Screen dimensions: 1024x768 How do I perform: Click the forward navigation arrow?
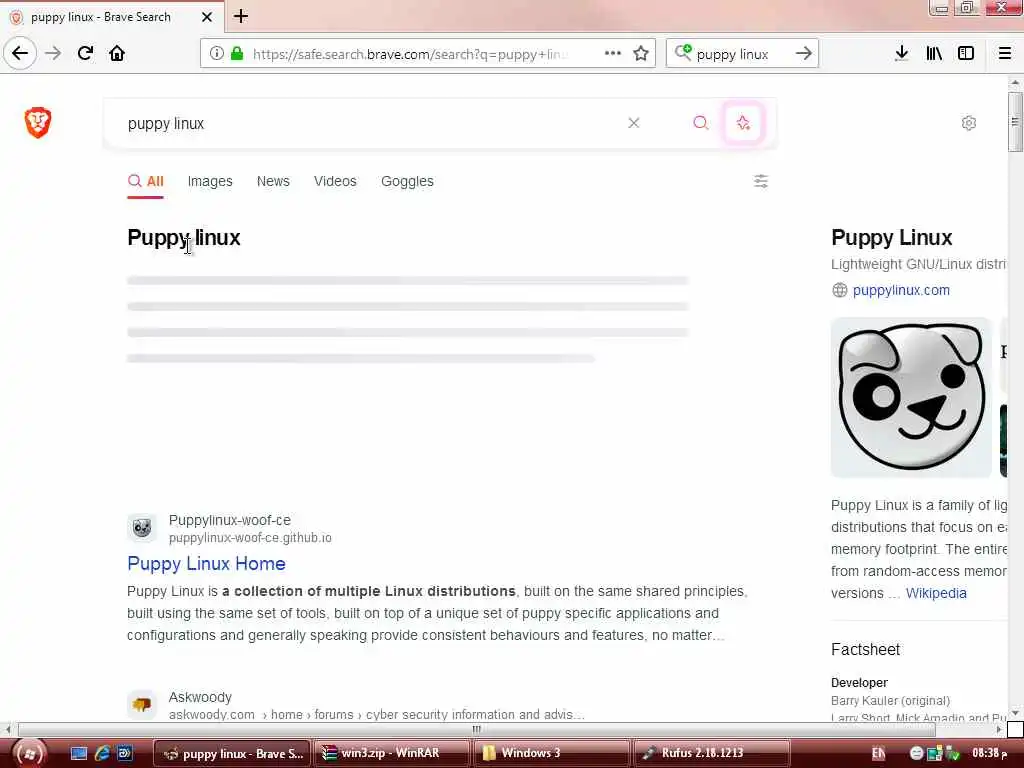[x=53, y=53]
